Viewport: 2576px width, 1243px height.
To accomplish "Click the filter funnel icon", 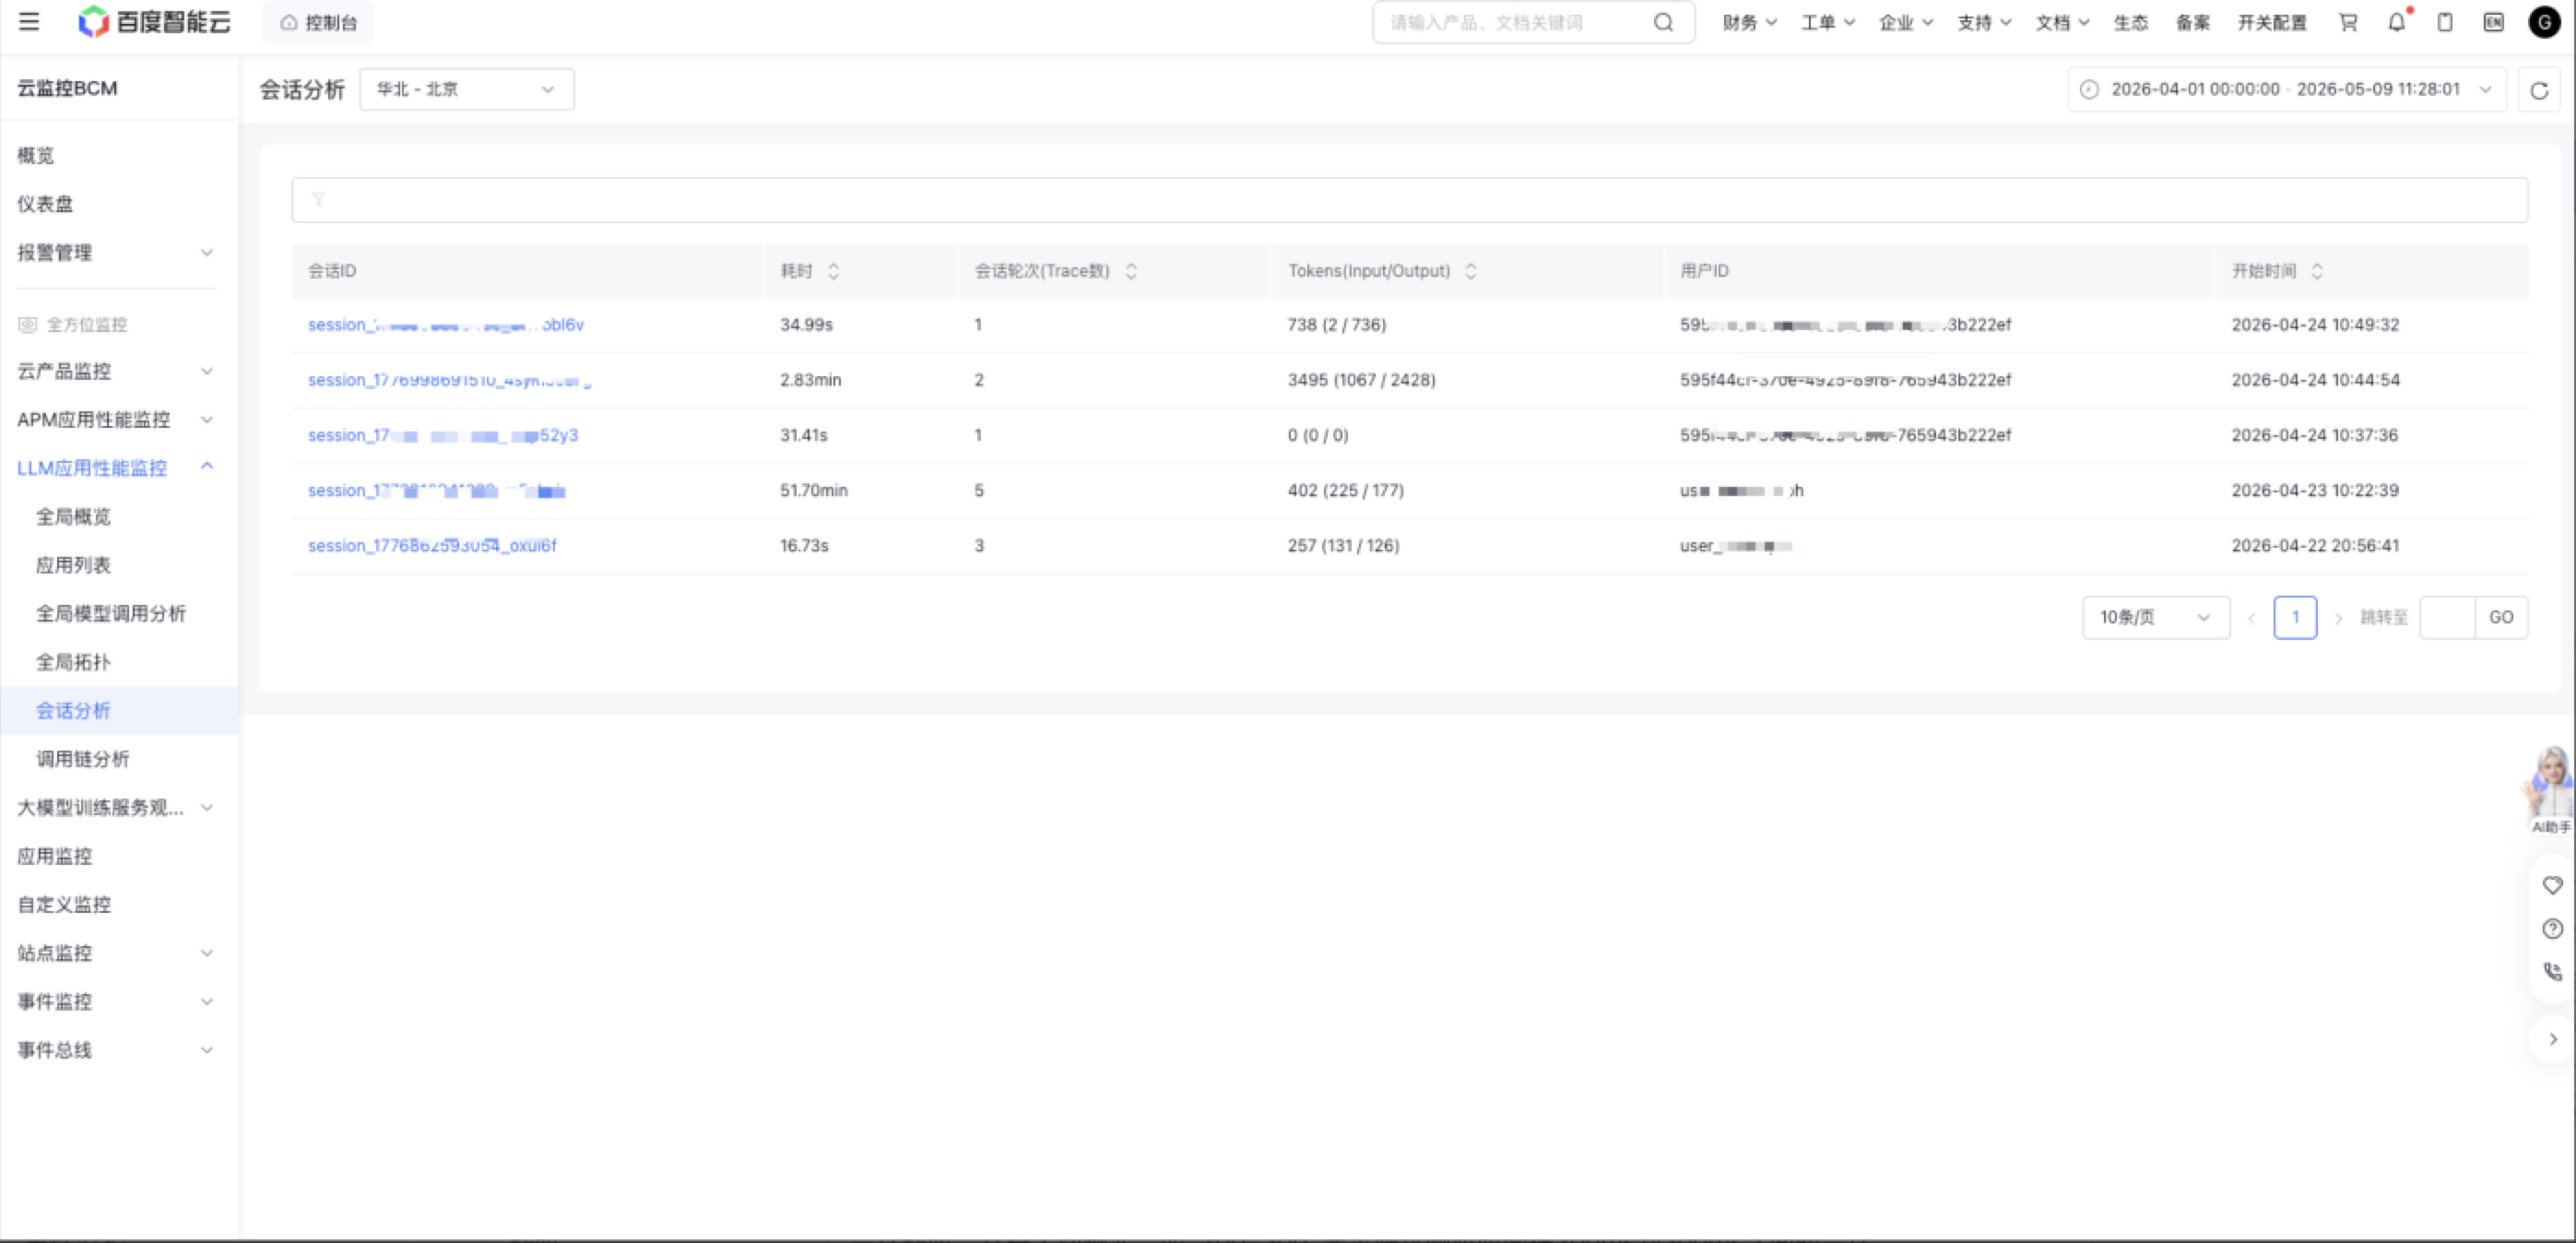I will [x=318, y=200].
